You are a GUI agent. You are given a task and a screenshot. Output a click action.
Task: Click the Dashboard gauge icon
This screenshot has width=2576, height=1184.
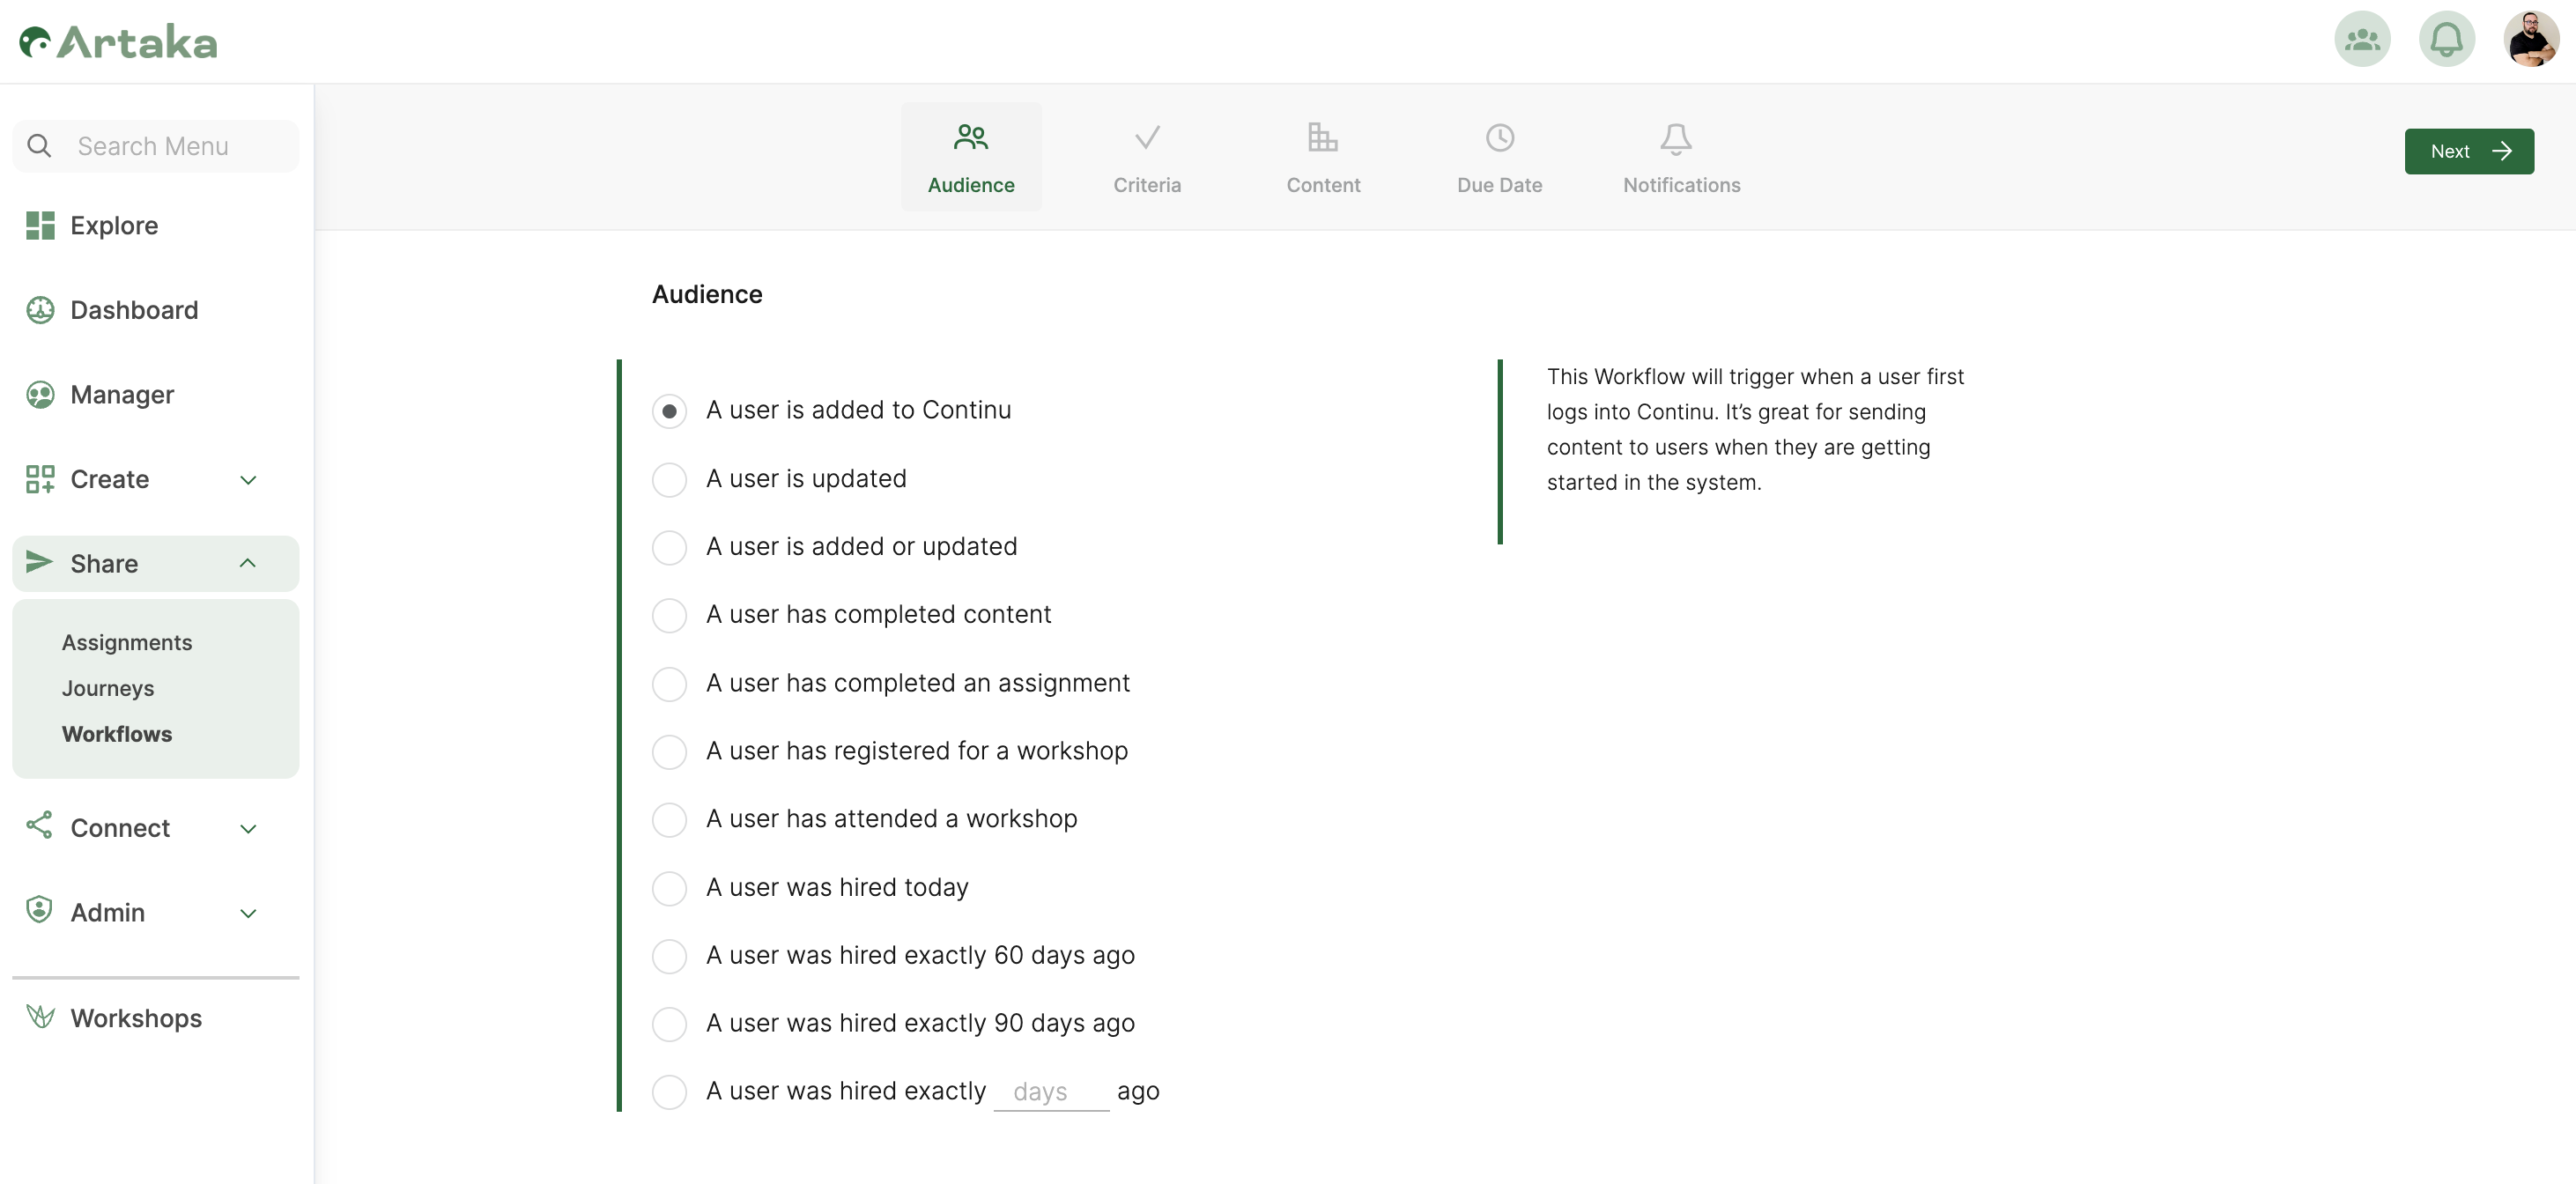[40, 310]
